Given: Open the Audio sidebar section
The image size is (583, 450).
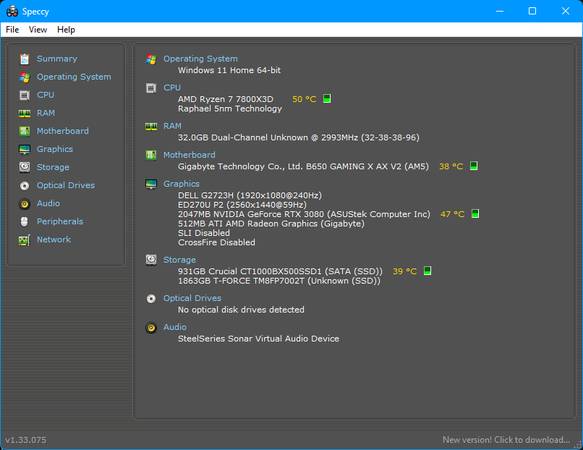Looking at the screenshot, I should tap(48, 203).
